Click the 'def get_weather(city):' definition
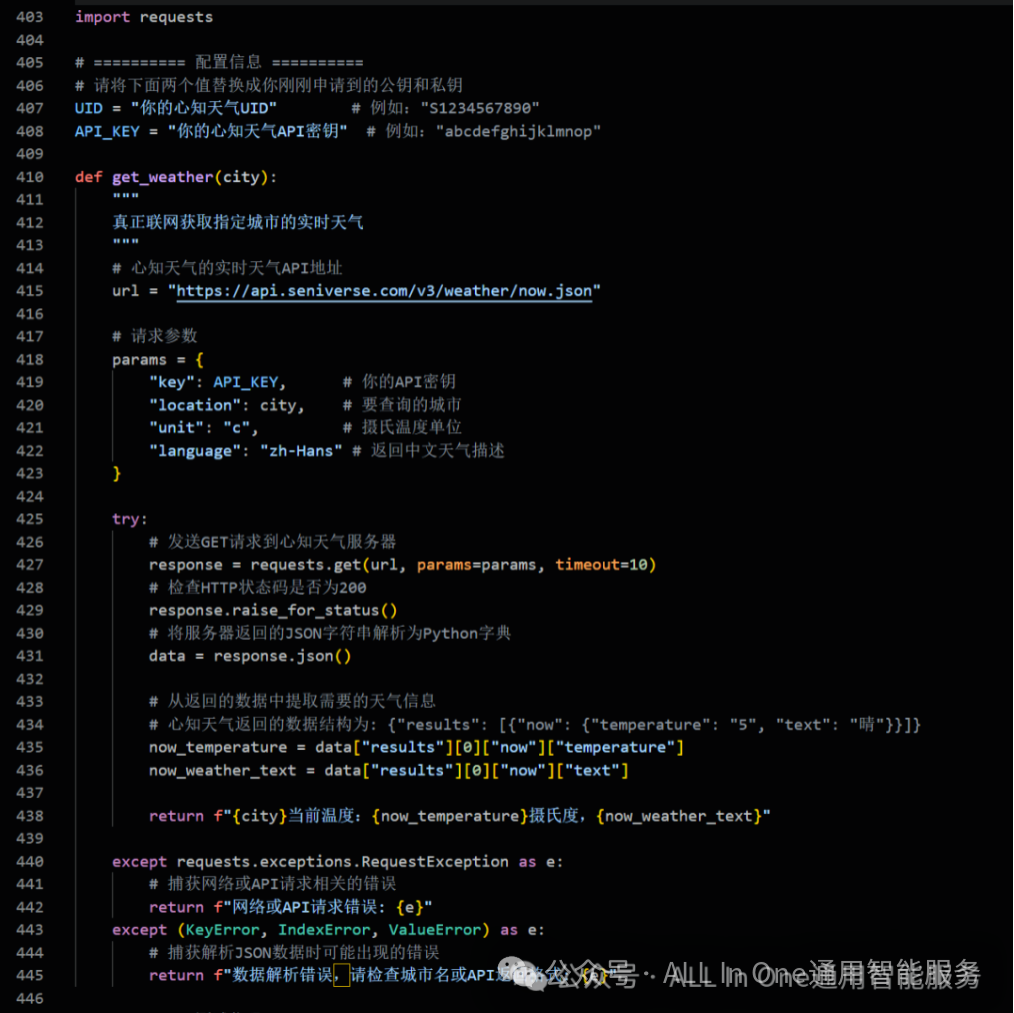 click(176, 177)
